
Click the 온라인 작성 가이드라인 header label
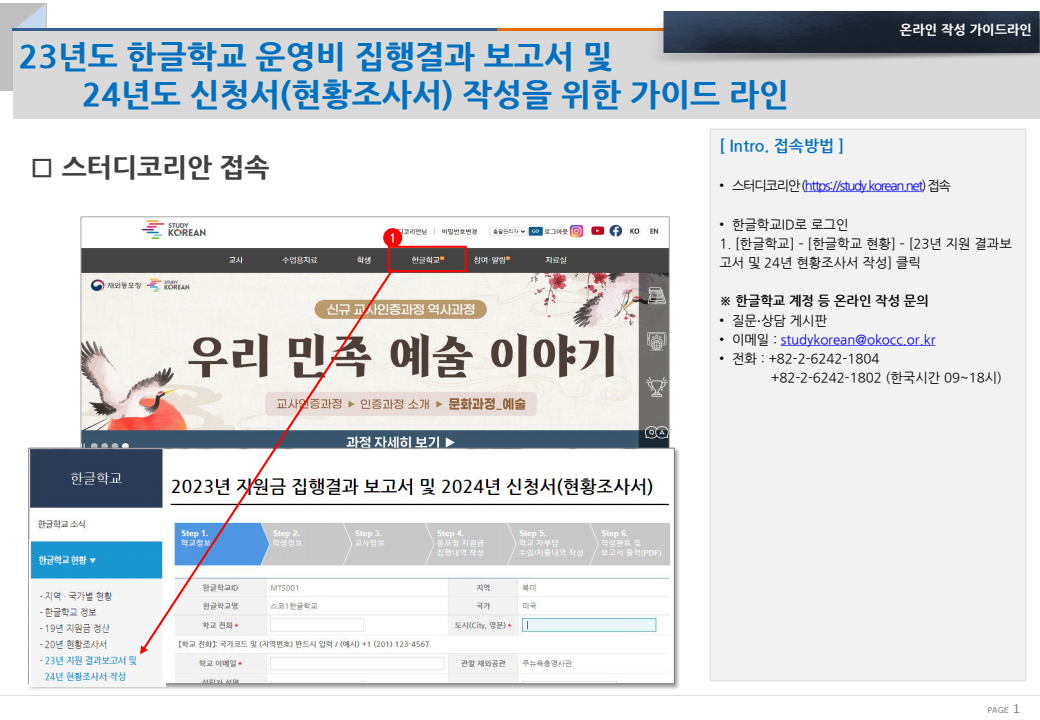965,30
